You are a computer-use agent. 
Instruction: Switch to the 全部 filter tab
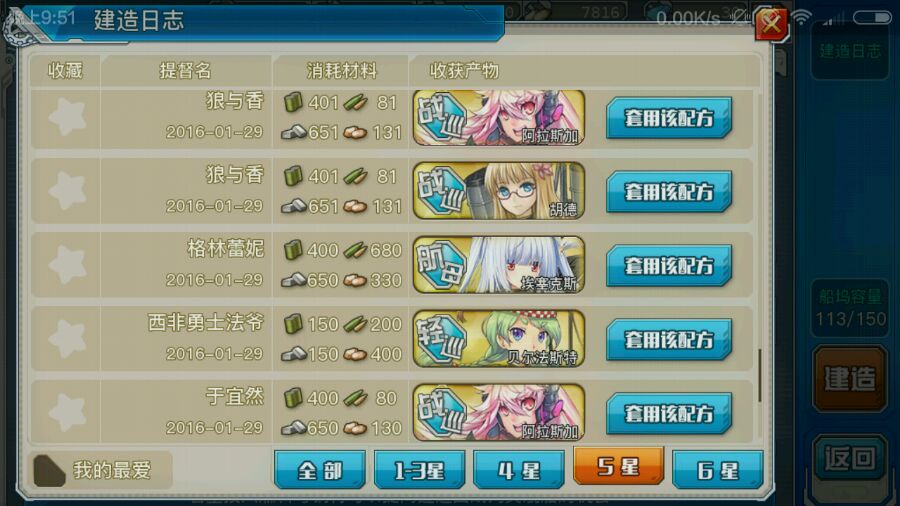click(x=320, y=470)
